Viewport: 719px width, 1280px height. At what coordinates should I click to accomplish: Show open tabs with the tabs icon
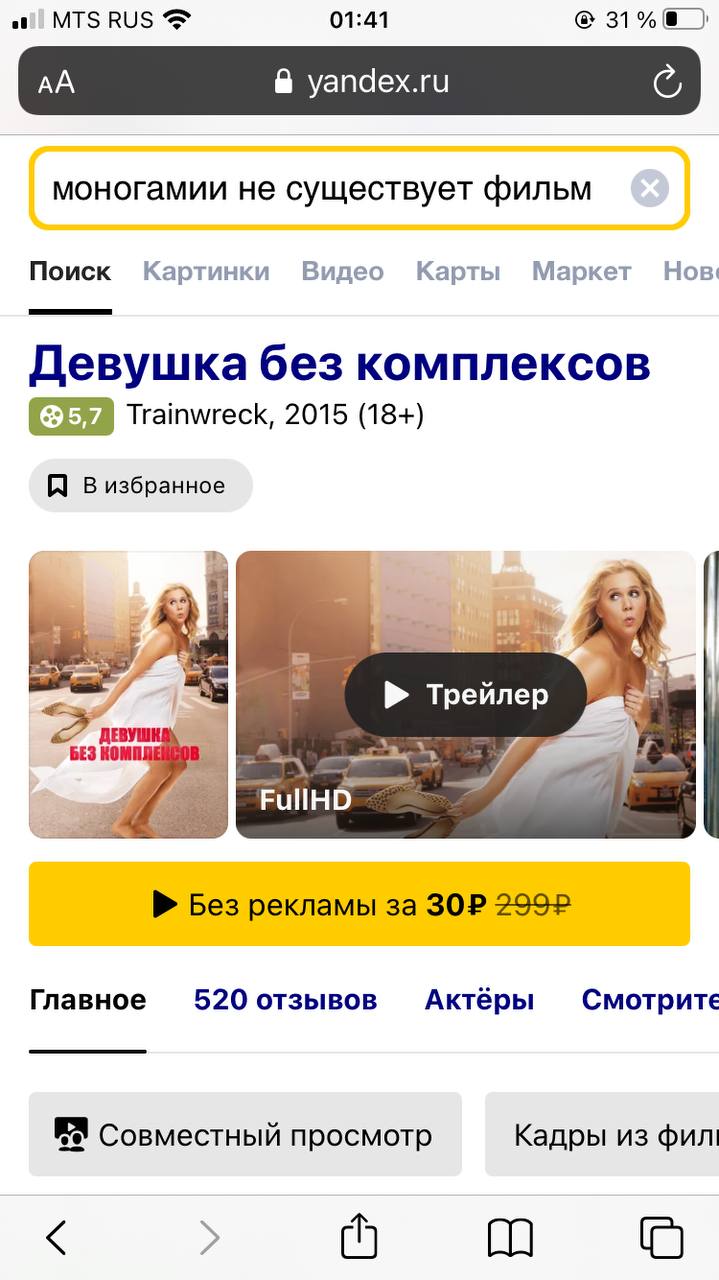tap(661, 1238)
